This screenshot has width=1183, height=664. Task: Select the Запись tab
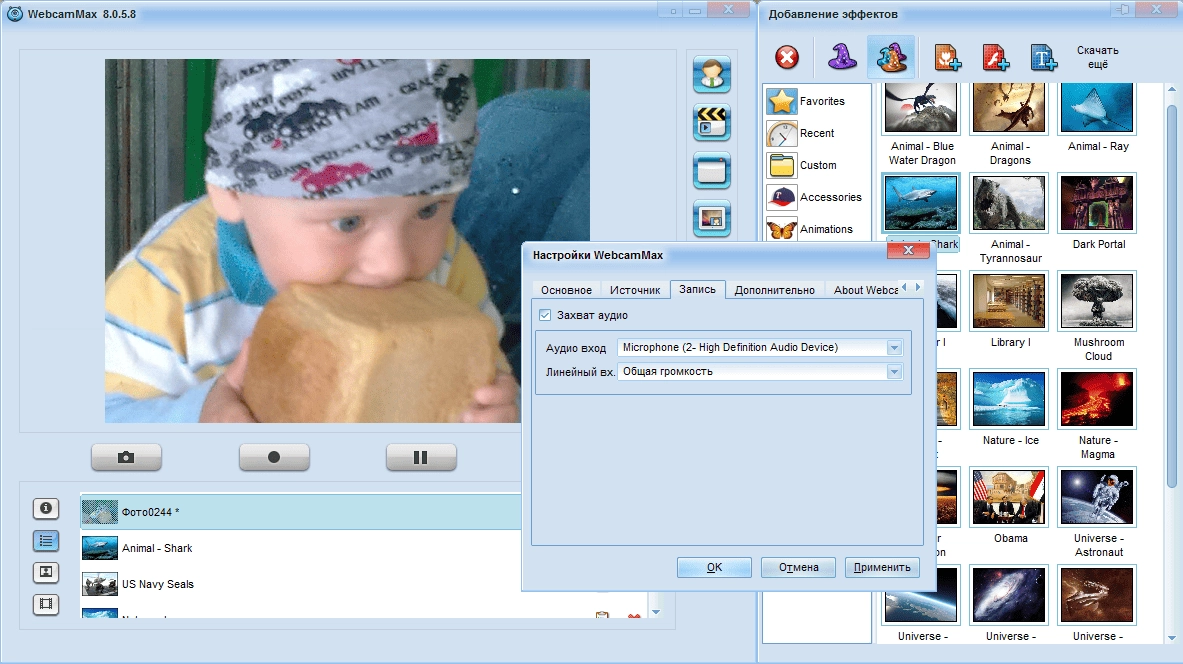pos(698,290)
